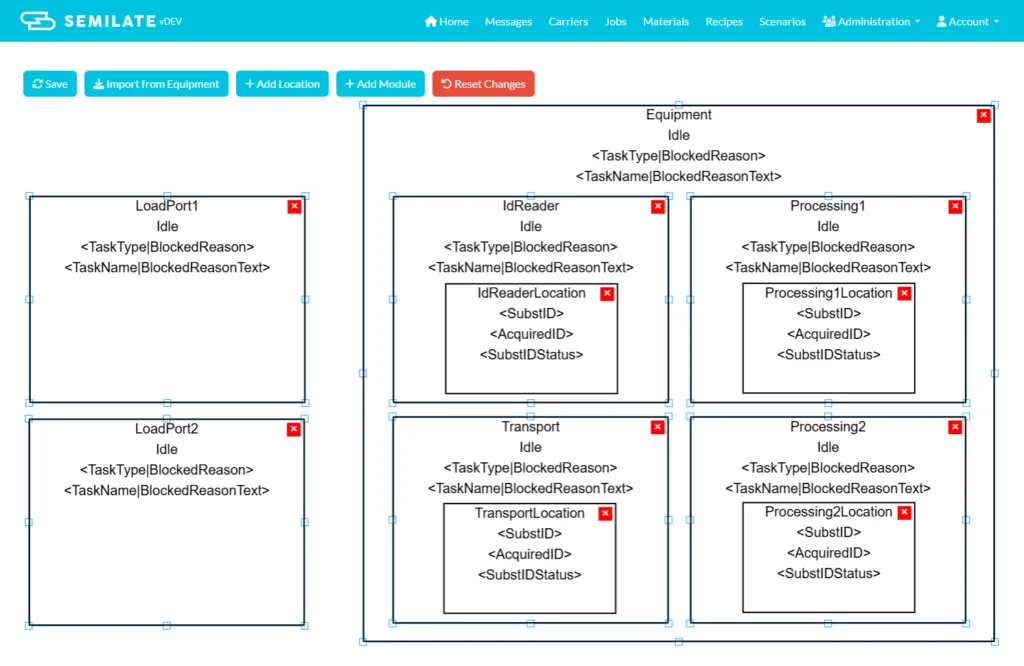
Task: Select the Processing1 module title
Action: [827, 206]
